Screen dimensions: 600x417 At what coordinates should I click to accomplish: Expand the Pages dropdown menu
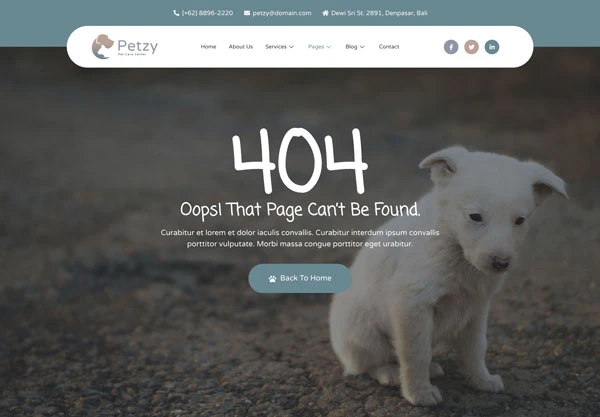pyautogui.click(x=320, y=47)
